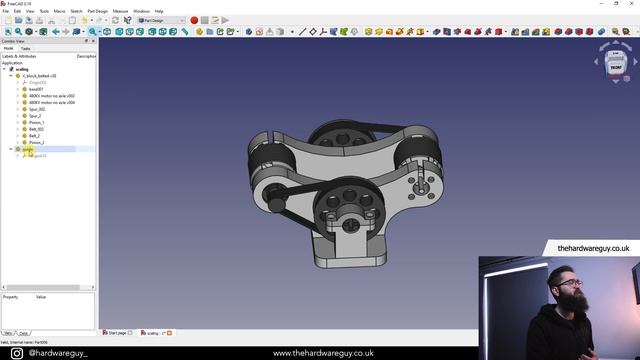
Task: Click the Combo View float panel button
Action: pyautogui.click(x=86, y=41)
